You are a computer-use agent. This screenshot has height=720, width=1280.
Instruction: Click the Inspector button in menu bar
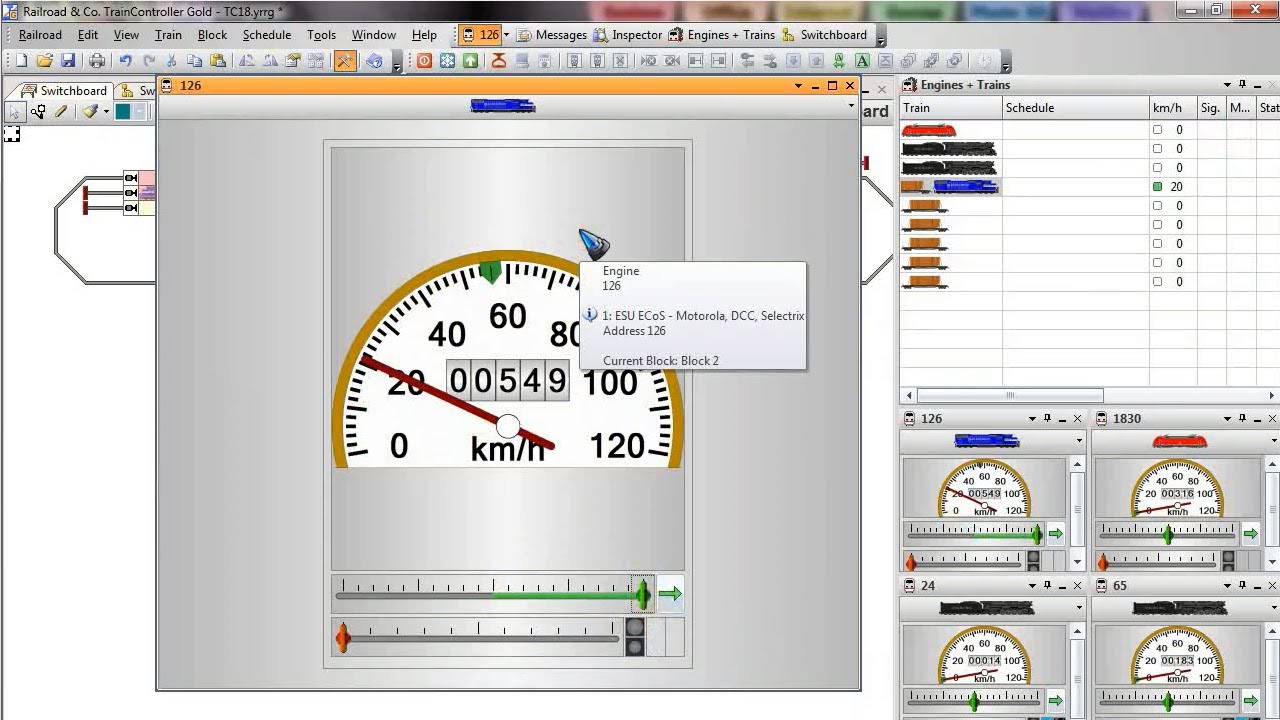(628, 35)
